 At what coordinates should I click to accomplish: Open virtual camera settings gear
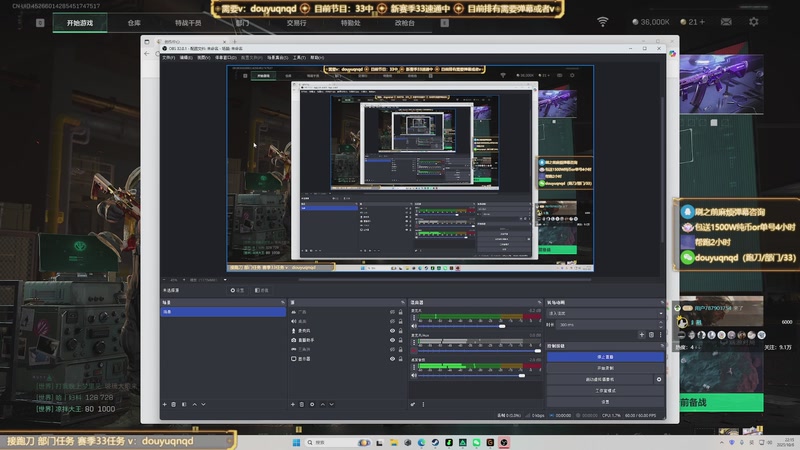tap(658, 380)
